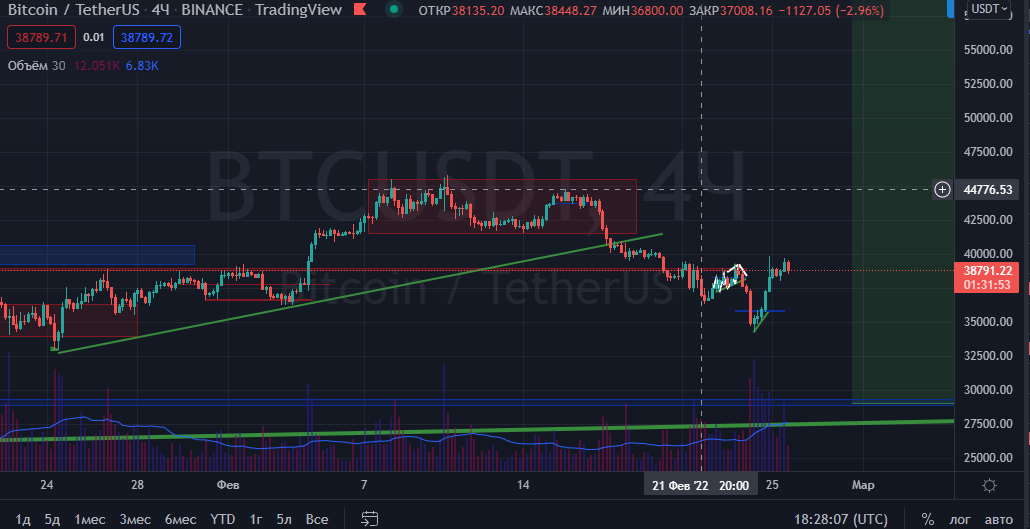The image size is (1030, 529).
Task: Click the Bitcoin / TetherUS symbol title
Action: pos(75,10)
